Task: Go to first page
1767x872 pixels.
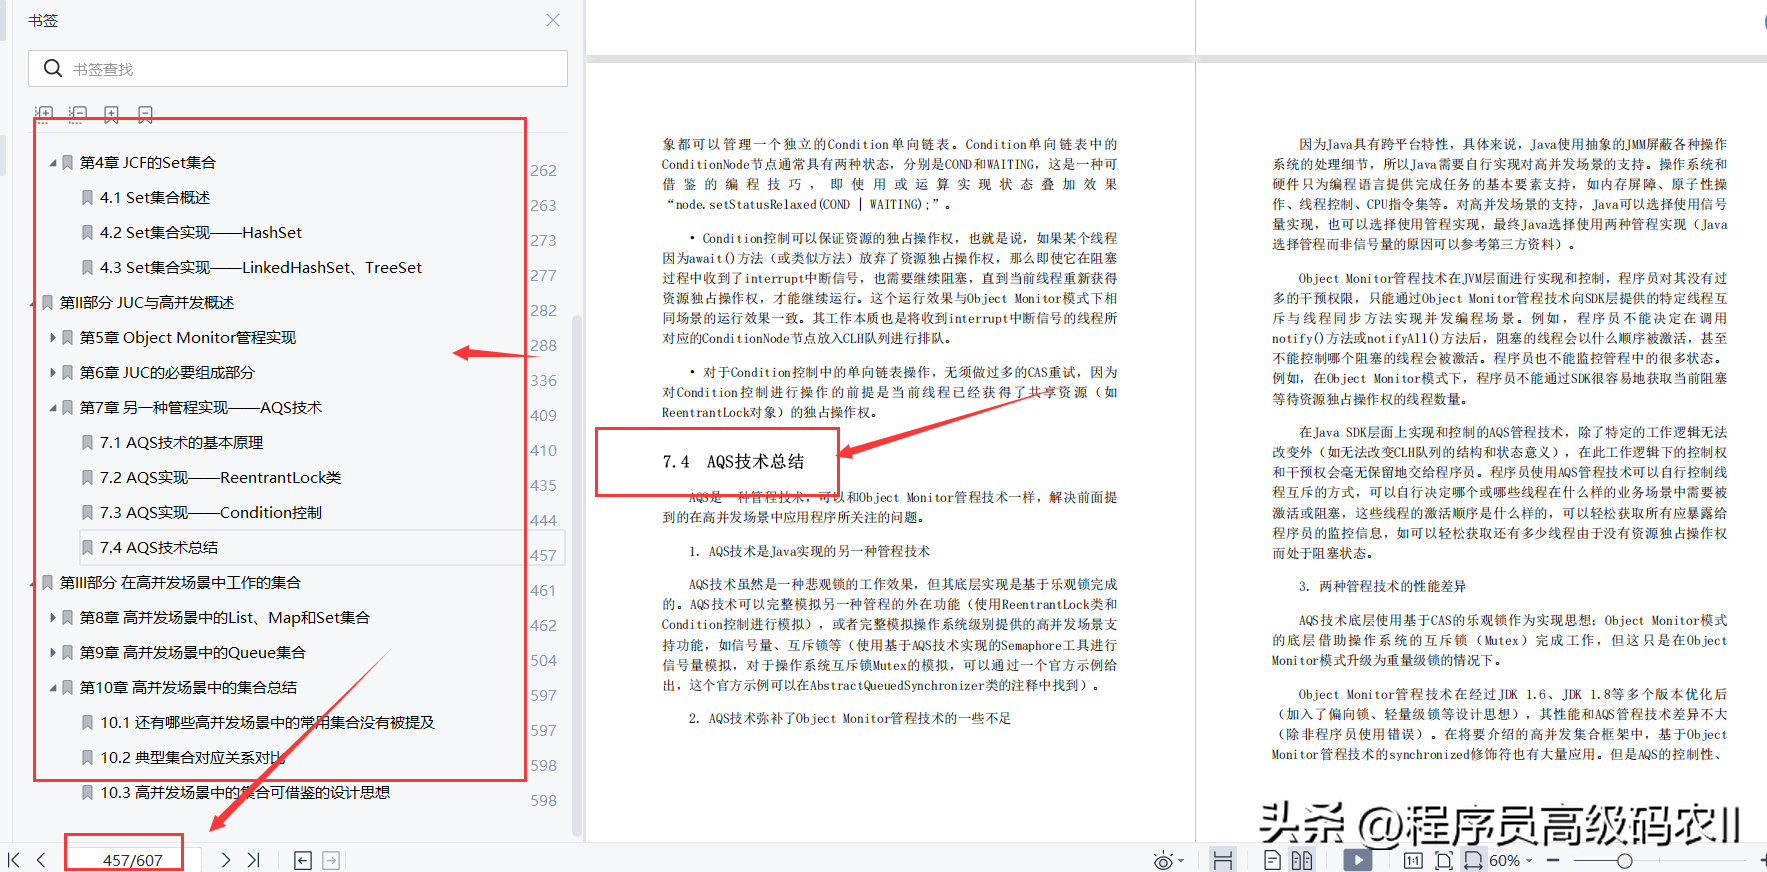Action: click(x=14, y=860)
